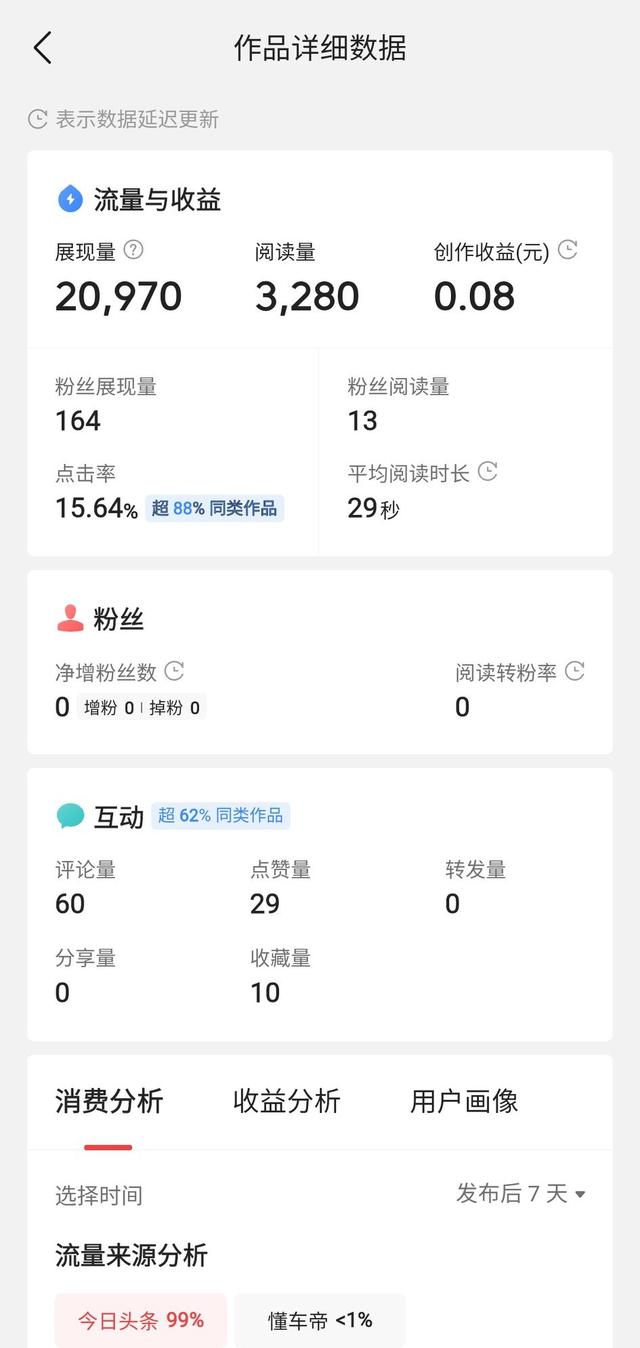Tap the clock icon beside 净增粉丝数

(174, 670)
